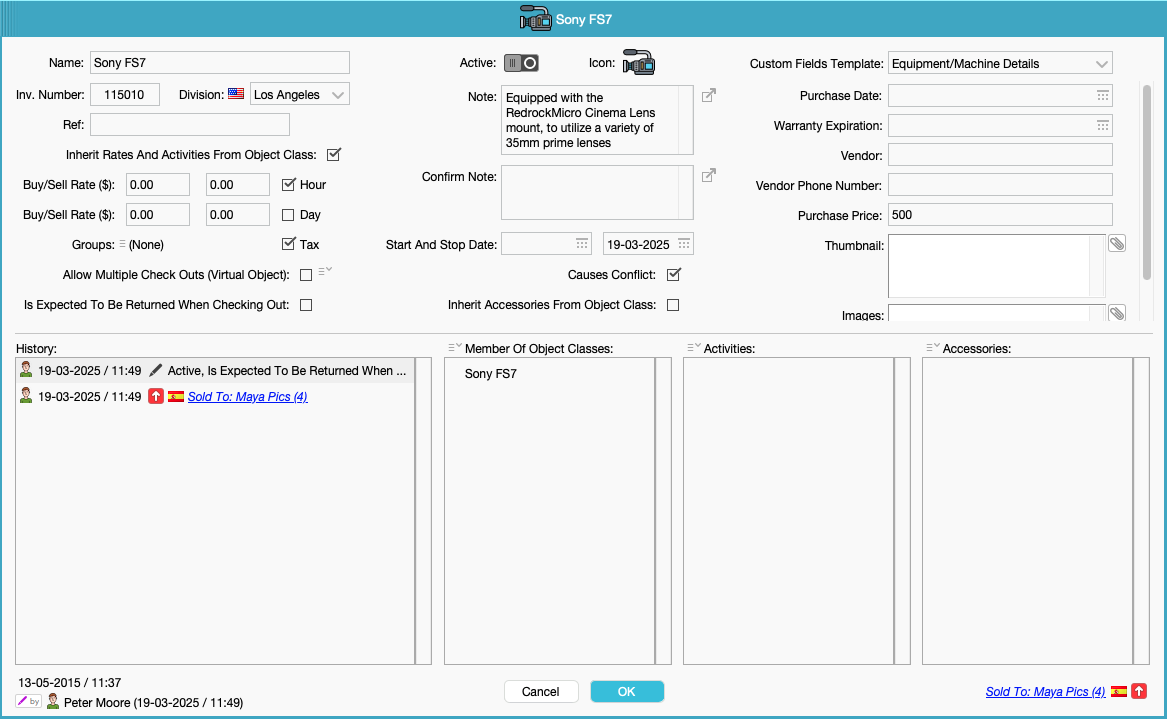The image size is (1167, 719).
Task: Check the Day rate checkbox
Action: (x=288, y=215)
